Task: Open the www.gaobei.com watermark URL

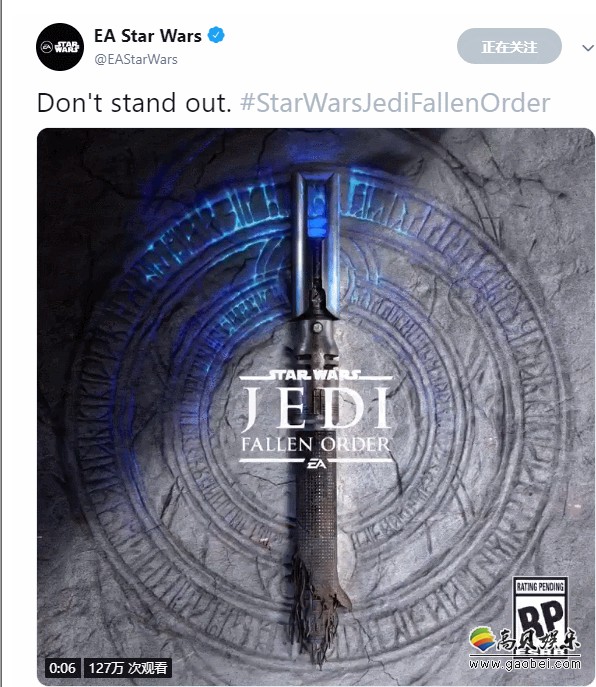Action: click(525, 664)
